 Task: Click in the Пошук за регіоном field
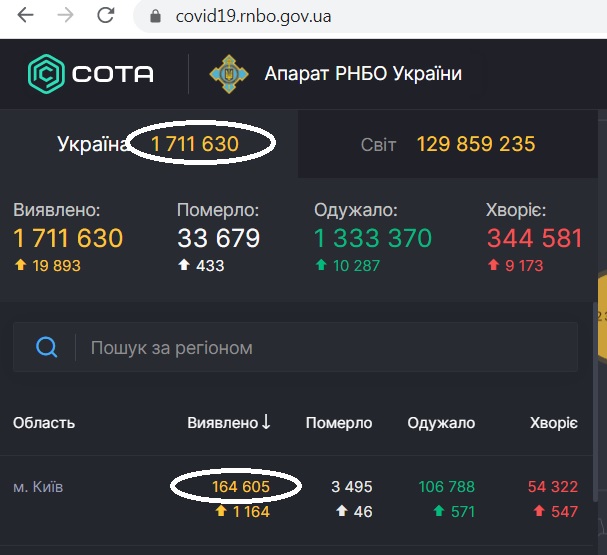coord(326,348)
